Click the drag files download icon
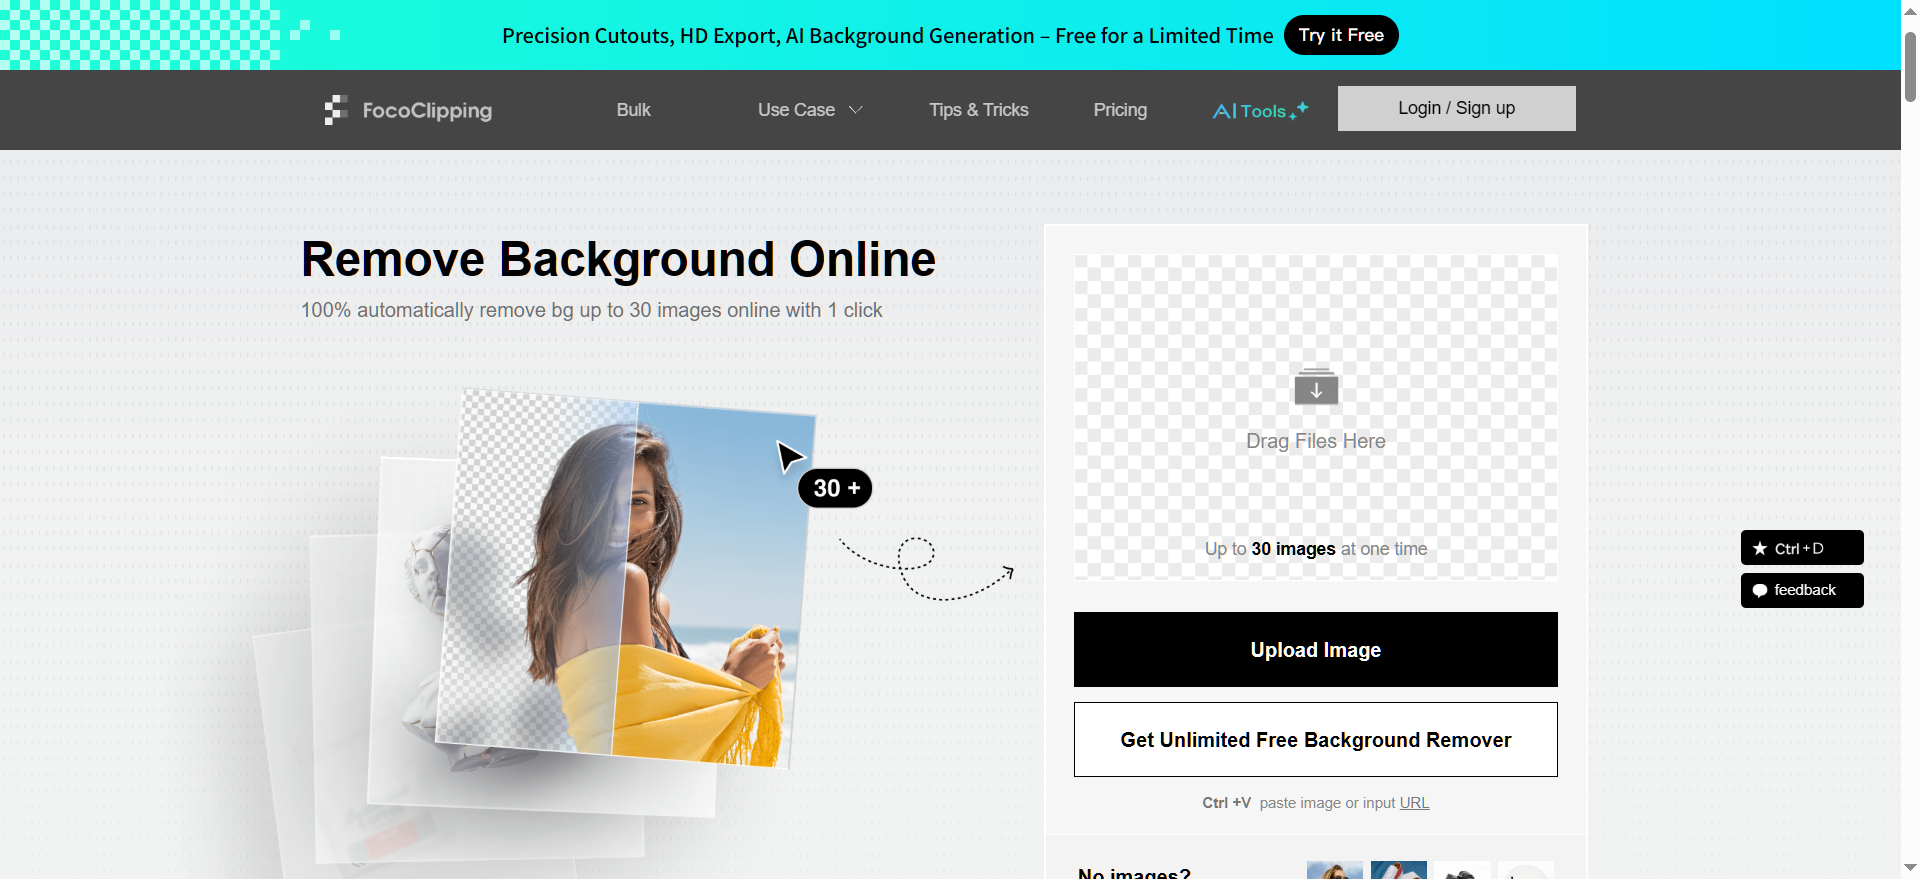Viewport: 1920px width, 879px height. 1315,387
